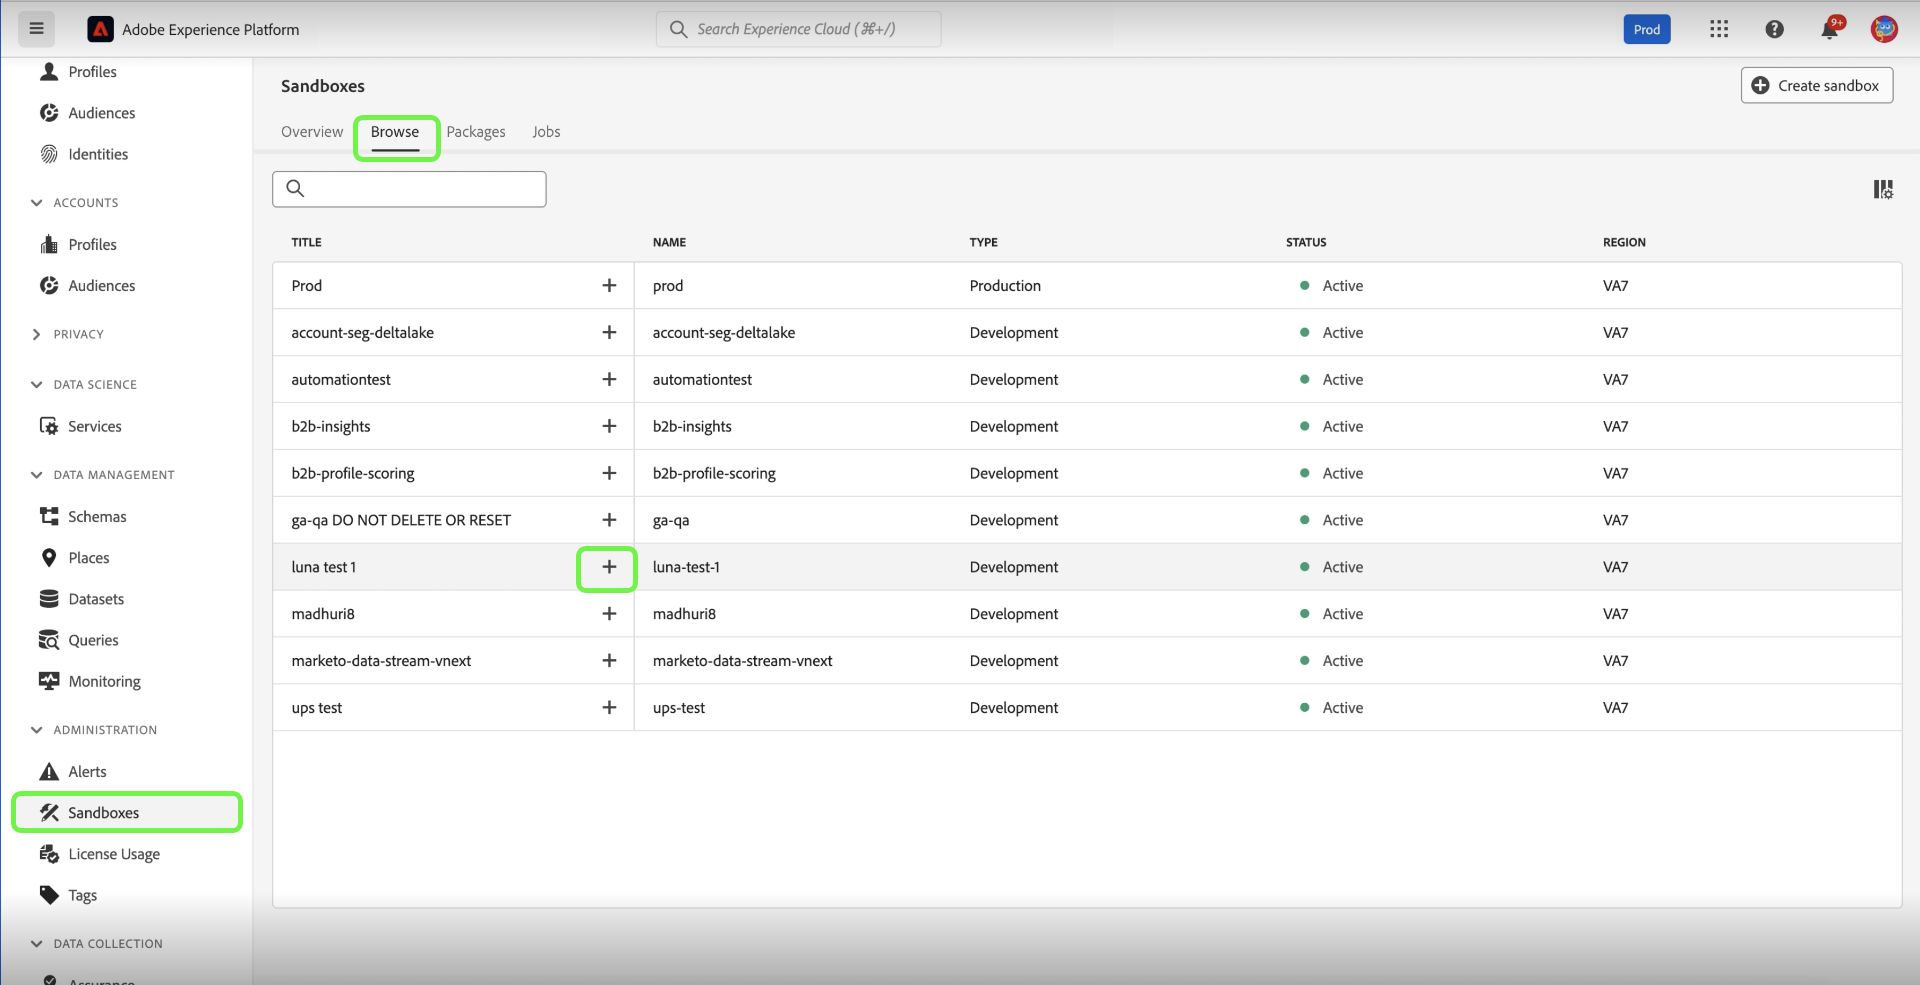Open the Prod sandbox switcher

pos(1647,29)
